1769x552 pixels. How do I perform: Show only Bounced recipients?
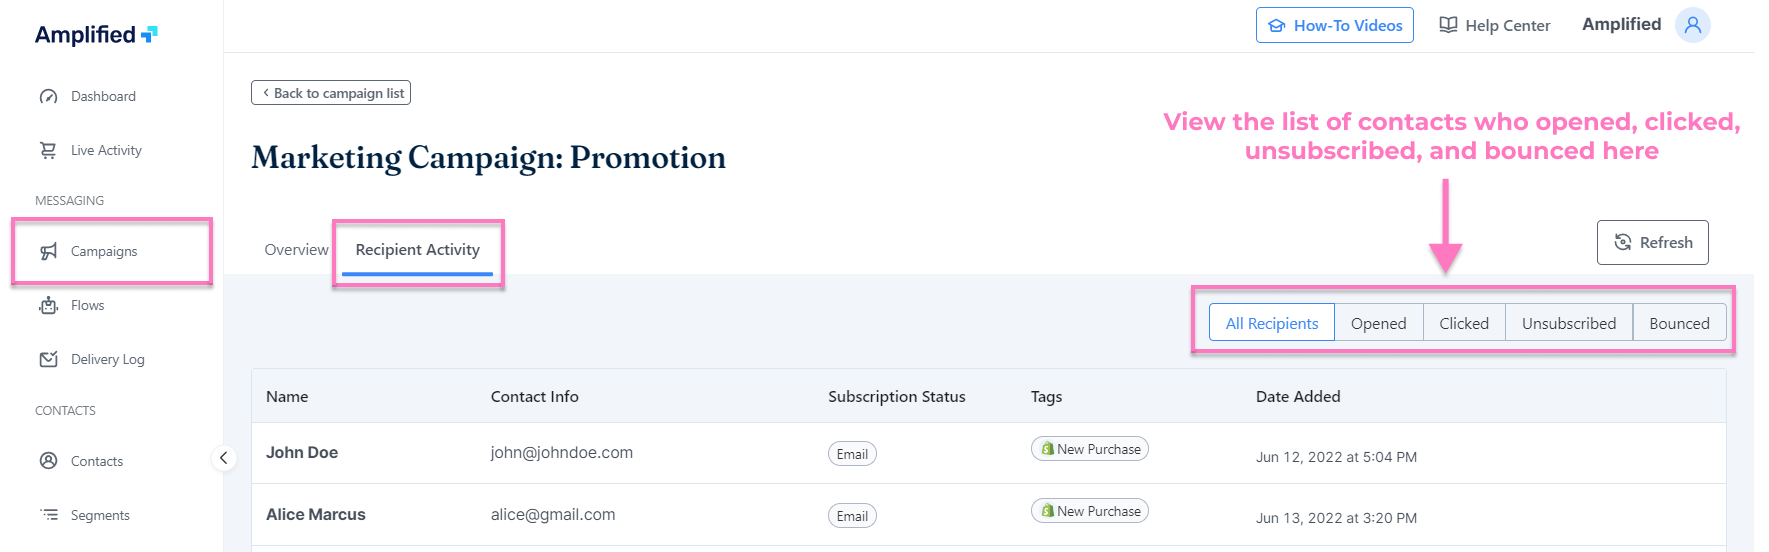point(1679,323)
